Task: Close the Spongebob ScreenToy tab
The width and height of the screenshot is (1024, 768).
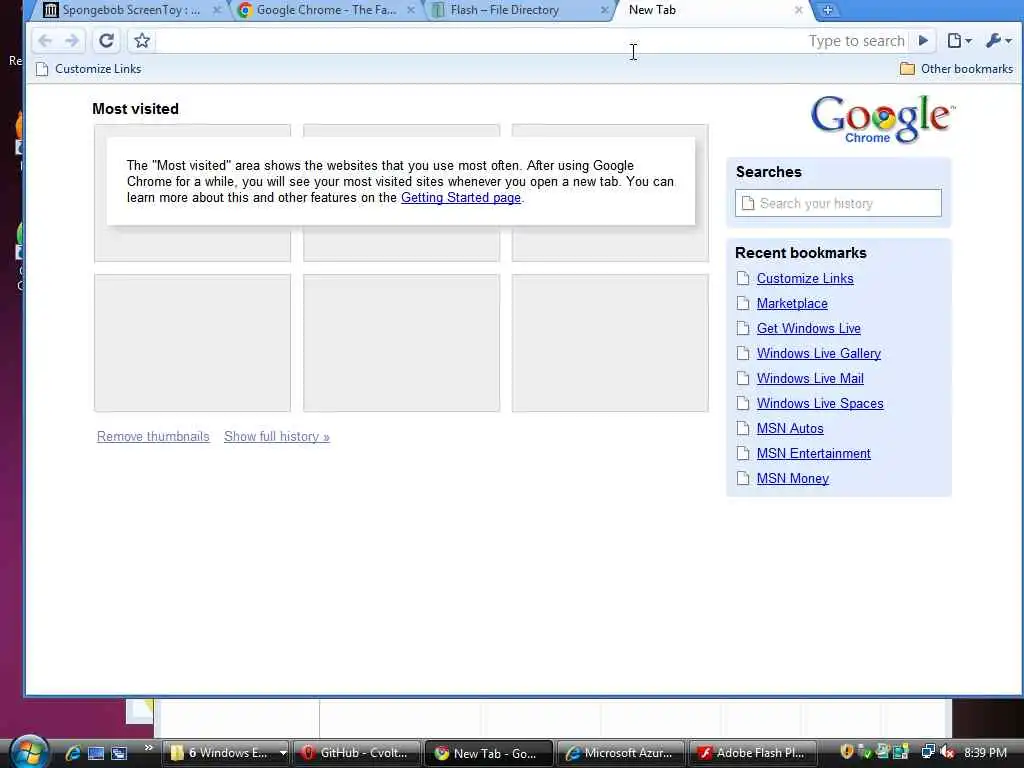Action: coord(217,10)
